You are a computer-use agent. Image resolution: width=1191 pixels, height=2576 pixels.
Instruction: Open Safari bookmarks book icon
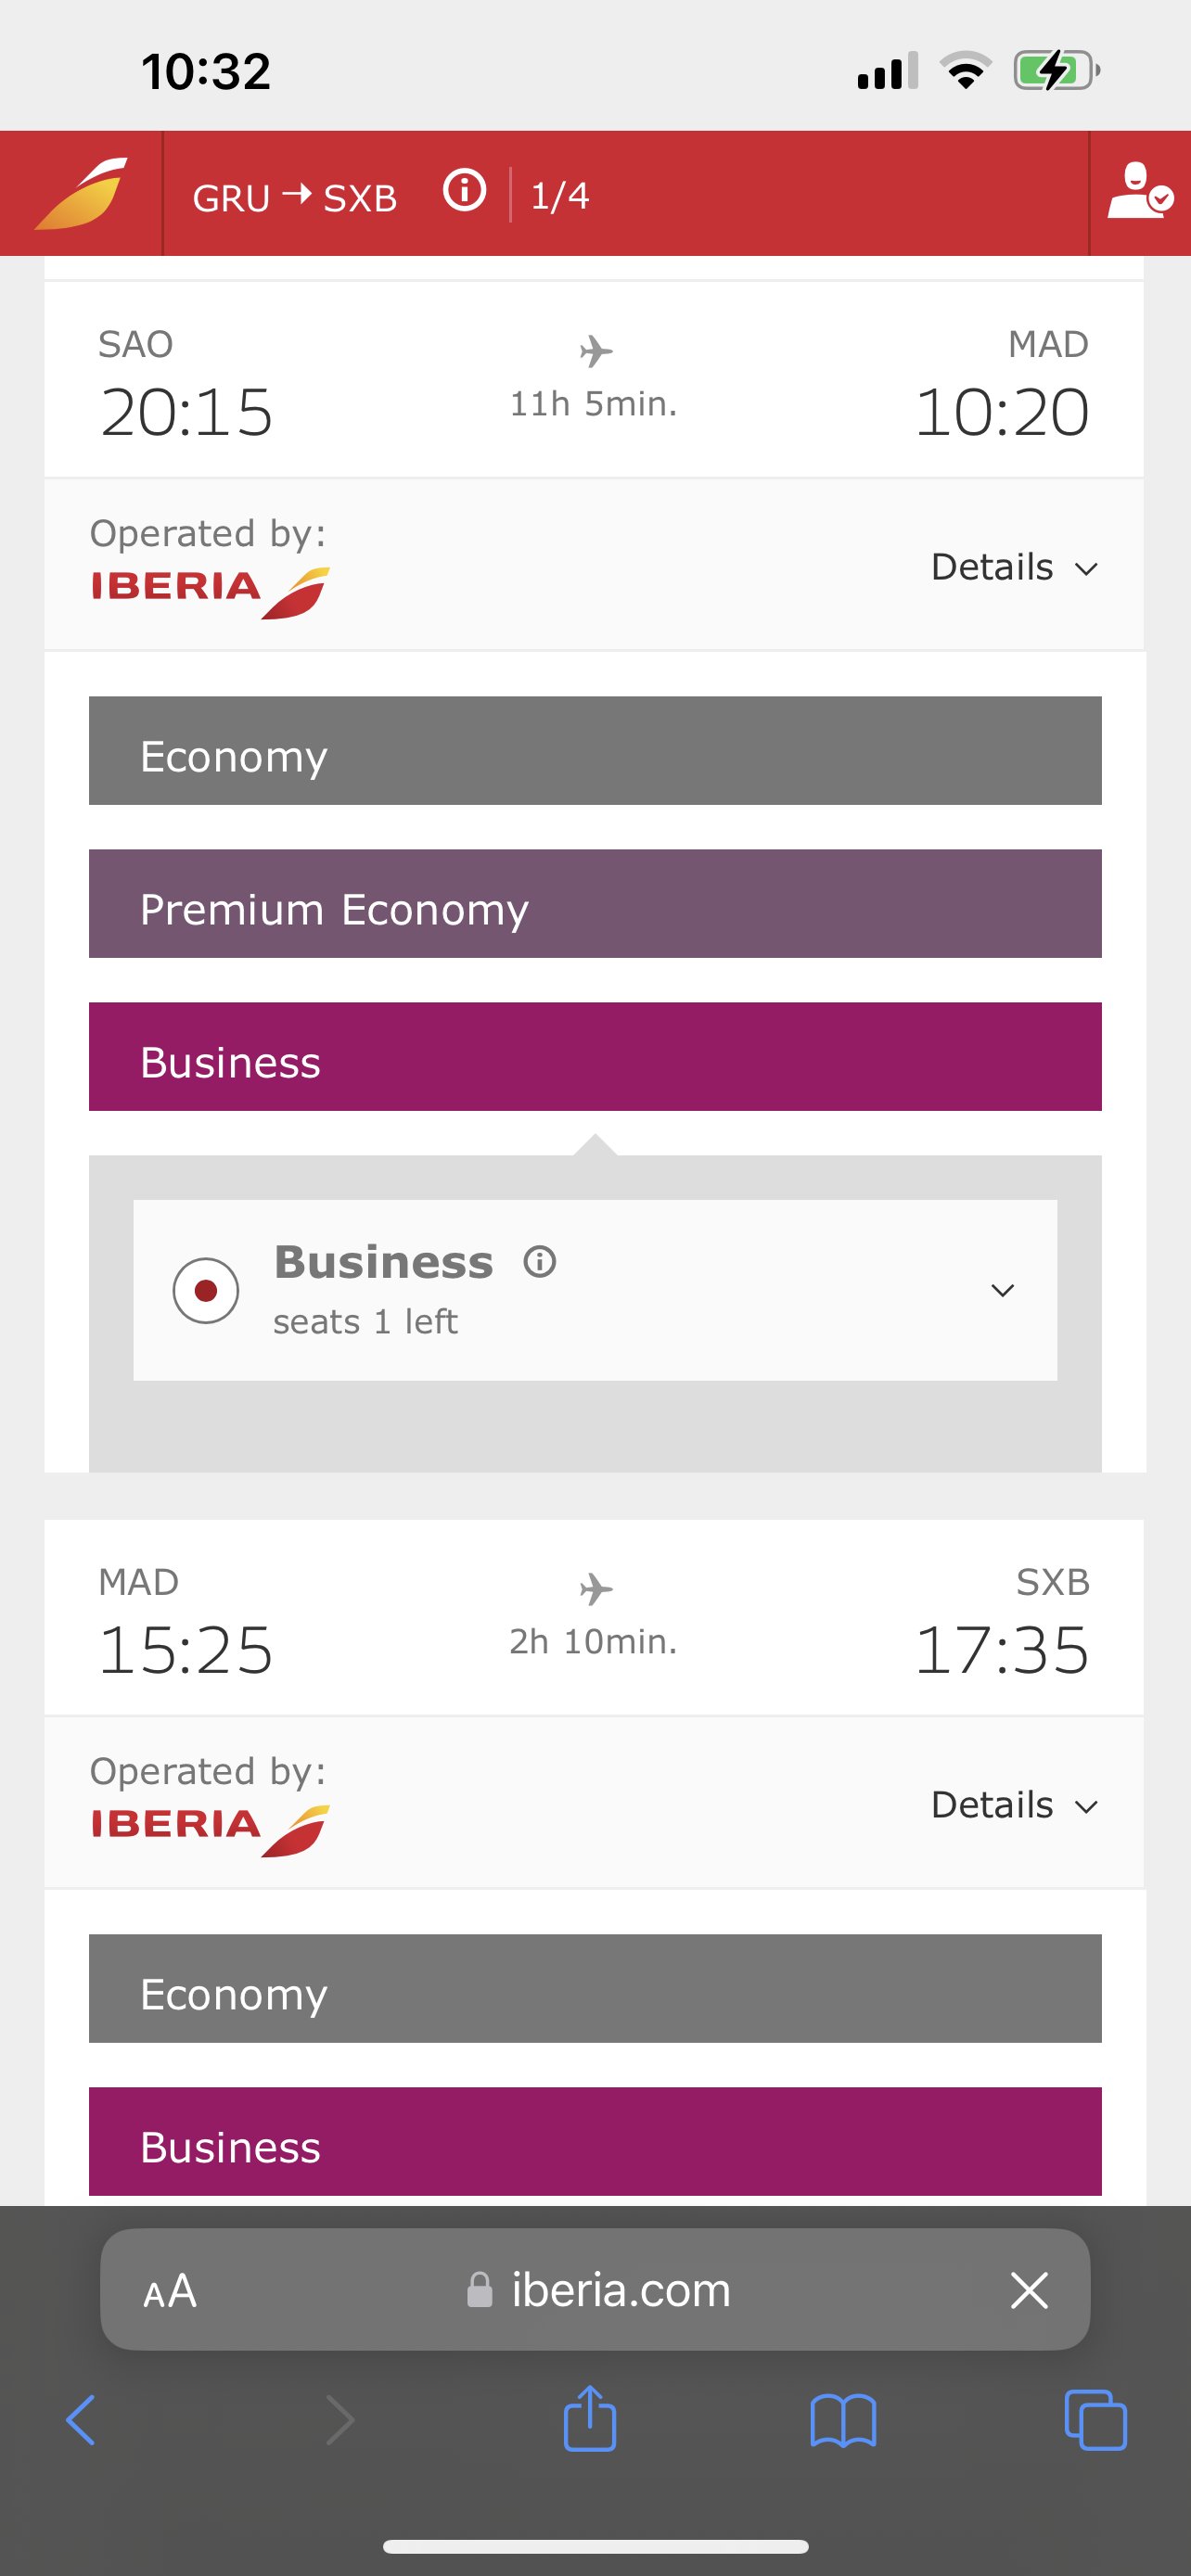pos(843,2420)
